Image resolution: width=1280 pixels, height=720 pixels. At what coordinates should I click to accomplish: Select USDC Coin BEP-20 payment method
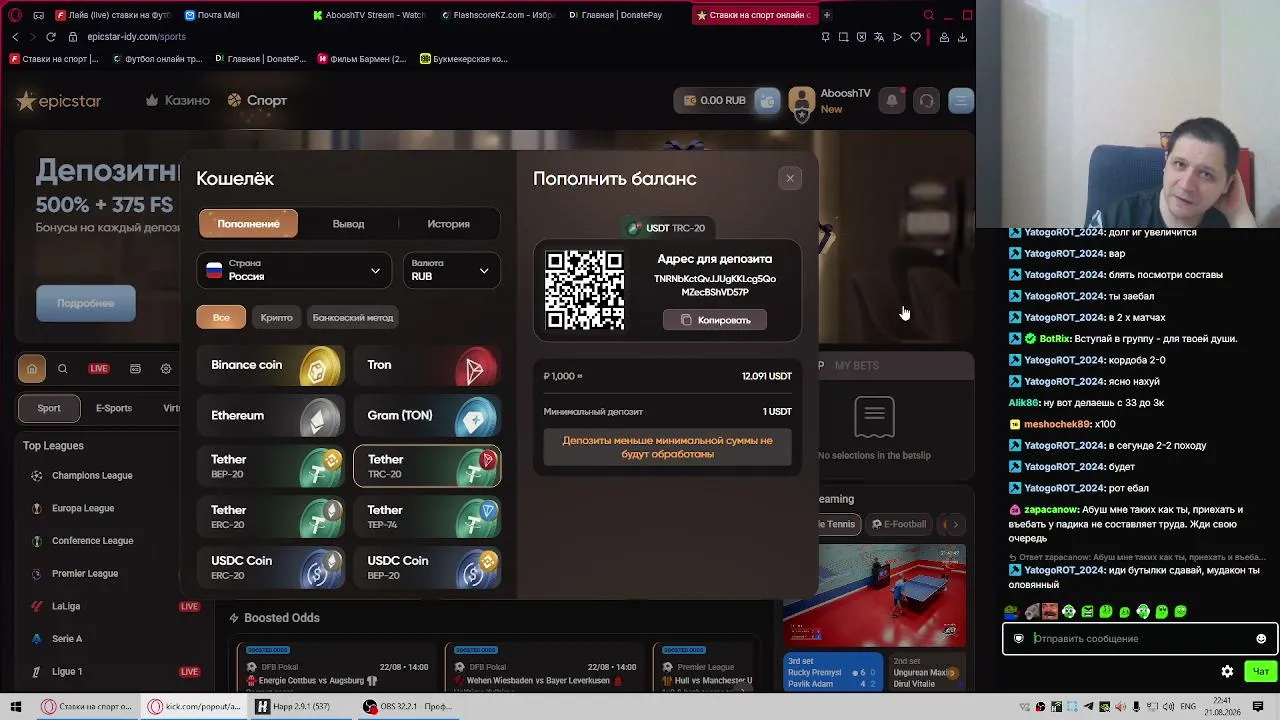click(427, 567)
